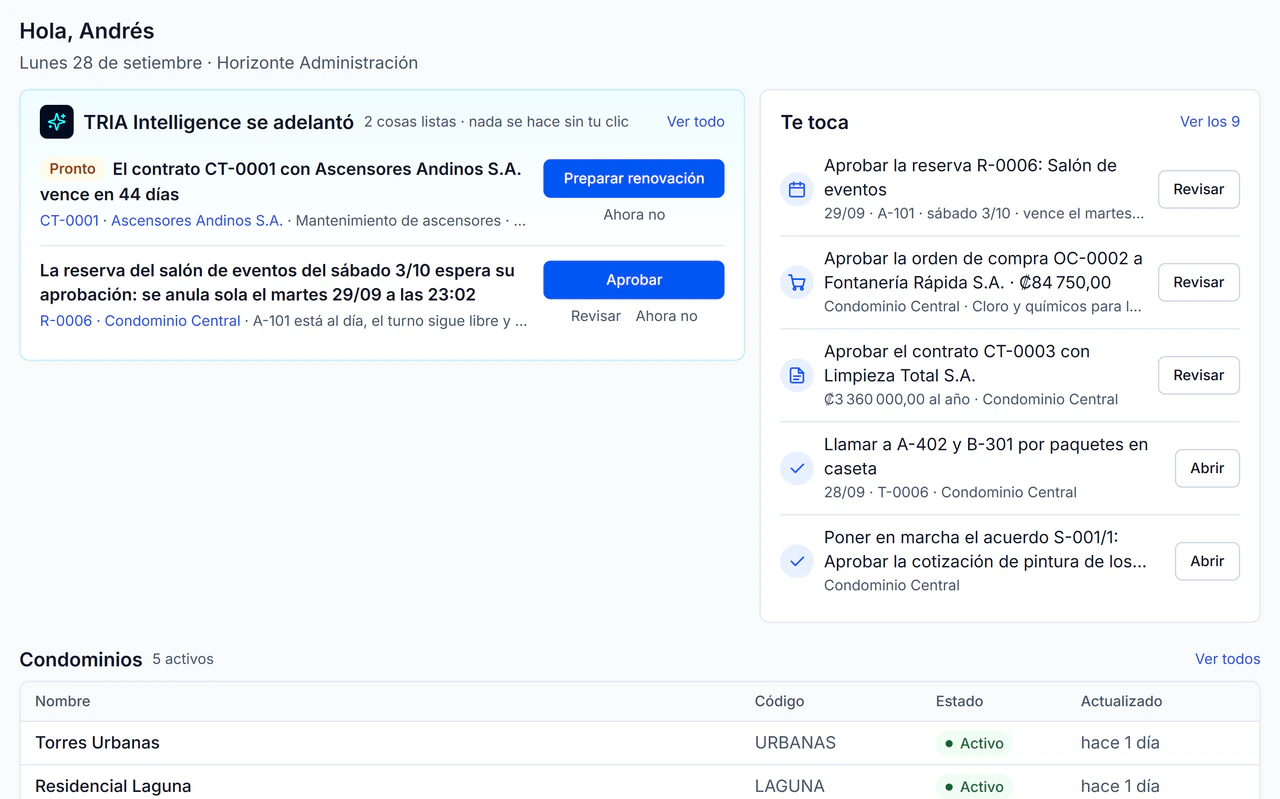The image size is (1280, 799).
Task: Click the 5 activos count label
Action: tap(183, 659)
